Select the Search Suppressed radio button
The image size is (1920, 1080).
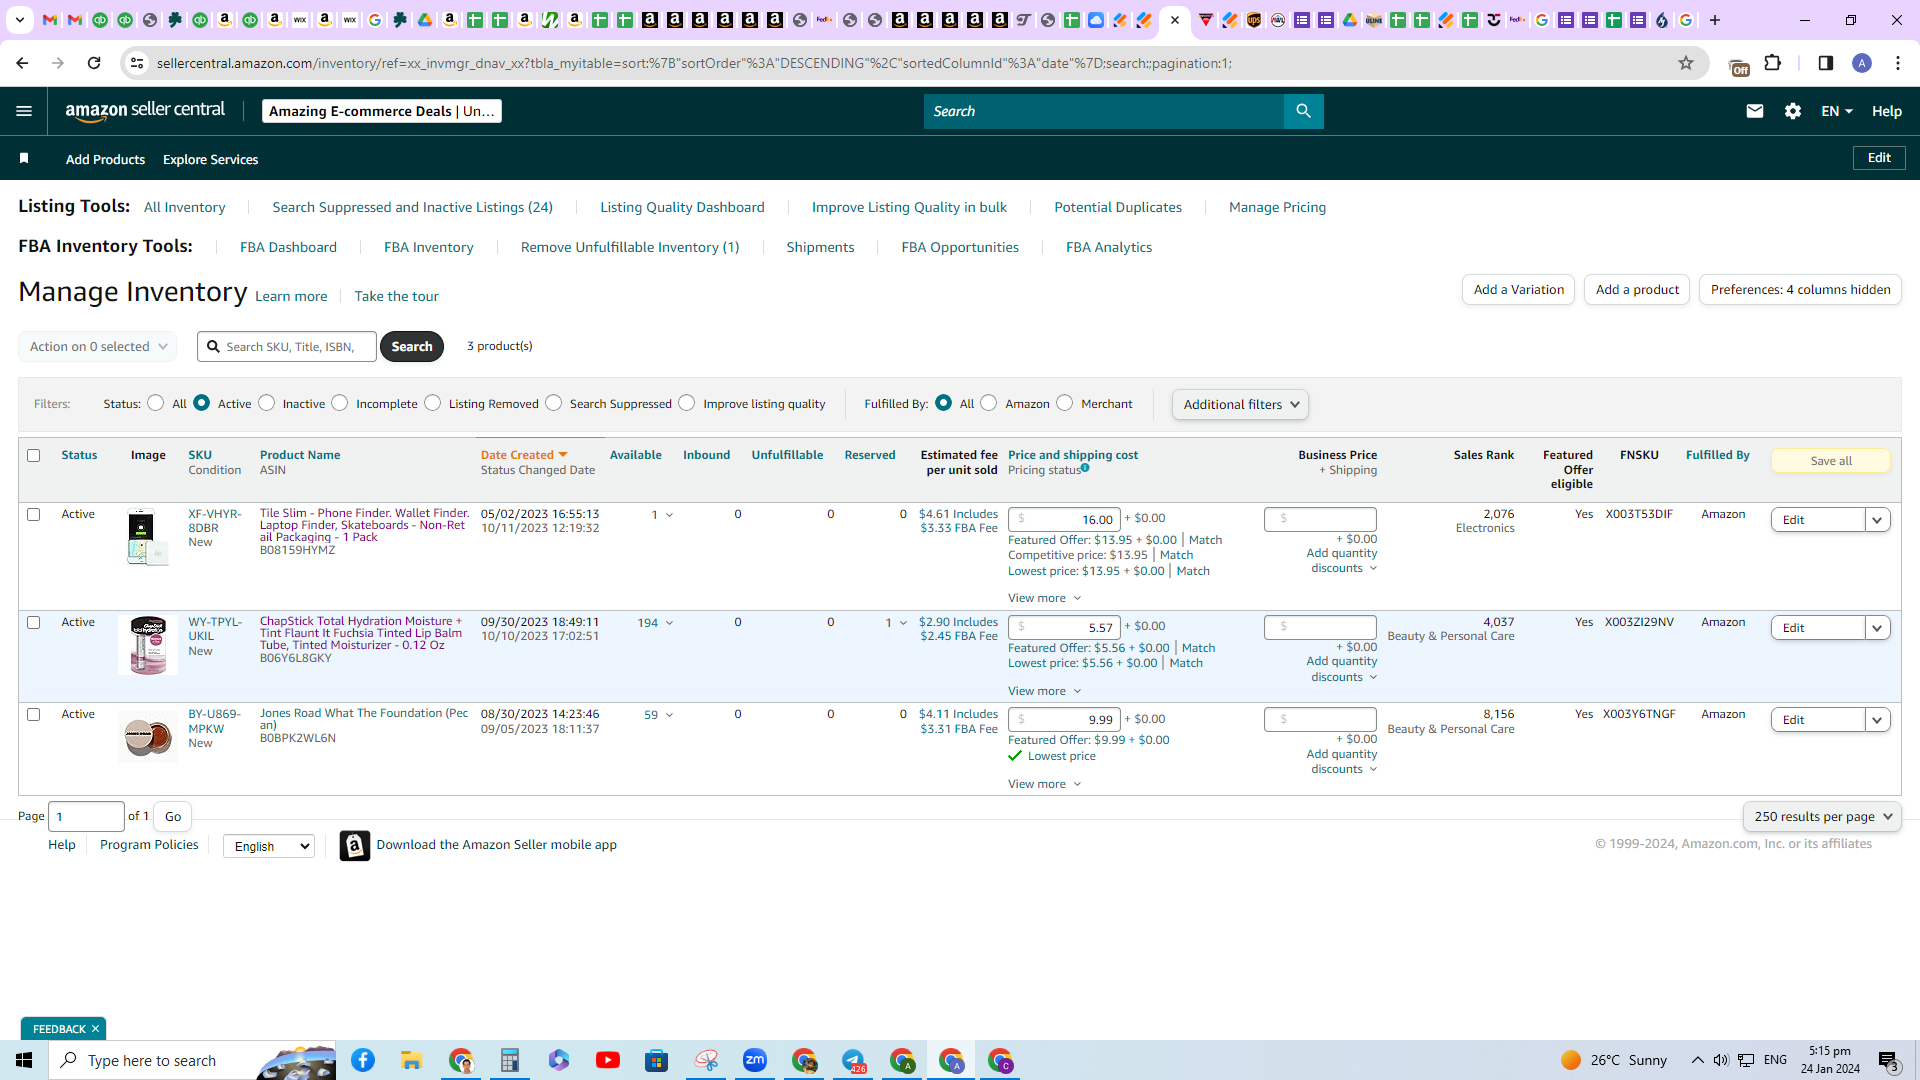(554, 403)
